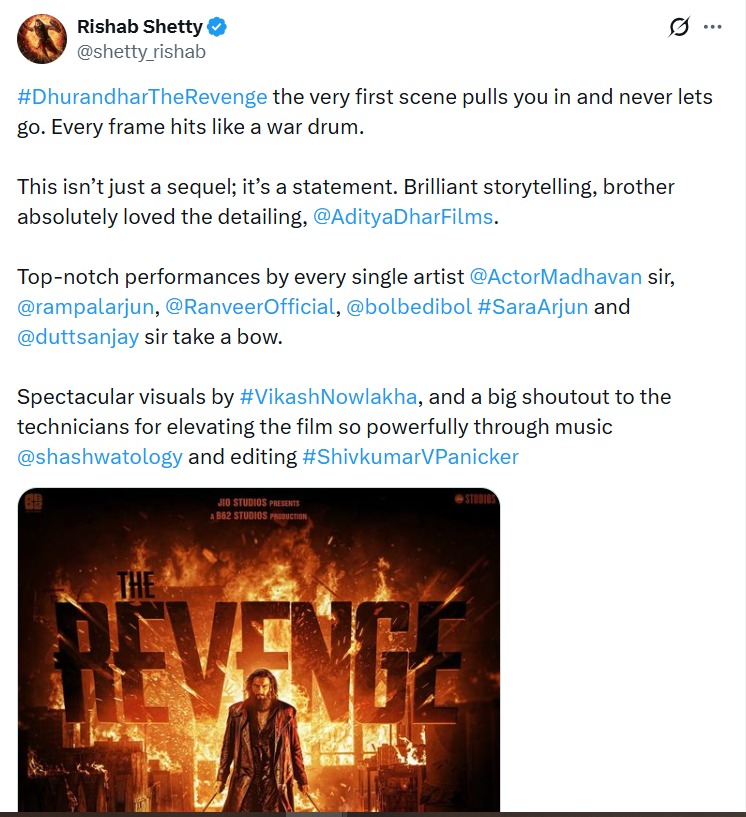Visit the @shashwatology profile mention
746x817 pixels.
click(100, 456)
